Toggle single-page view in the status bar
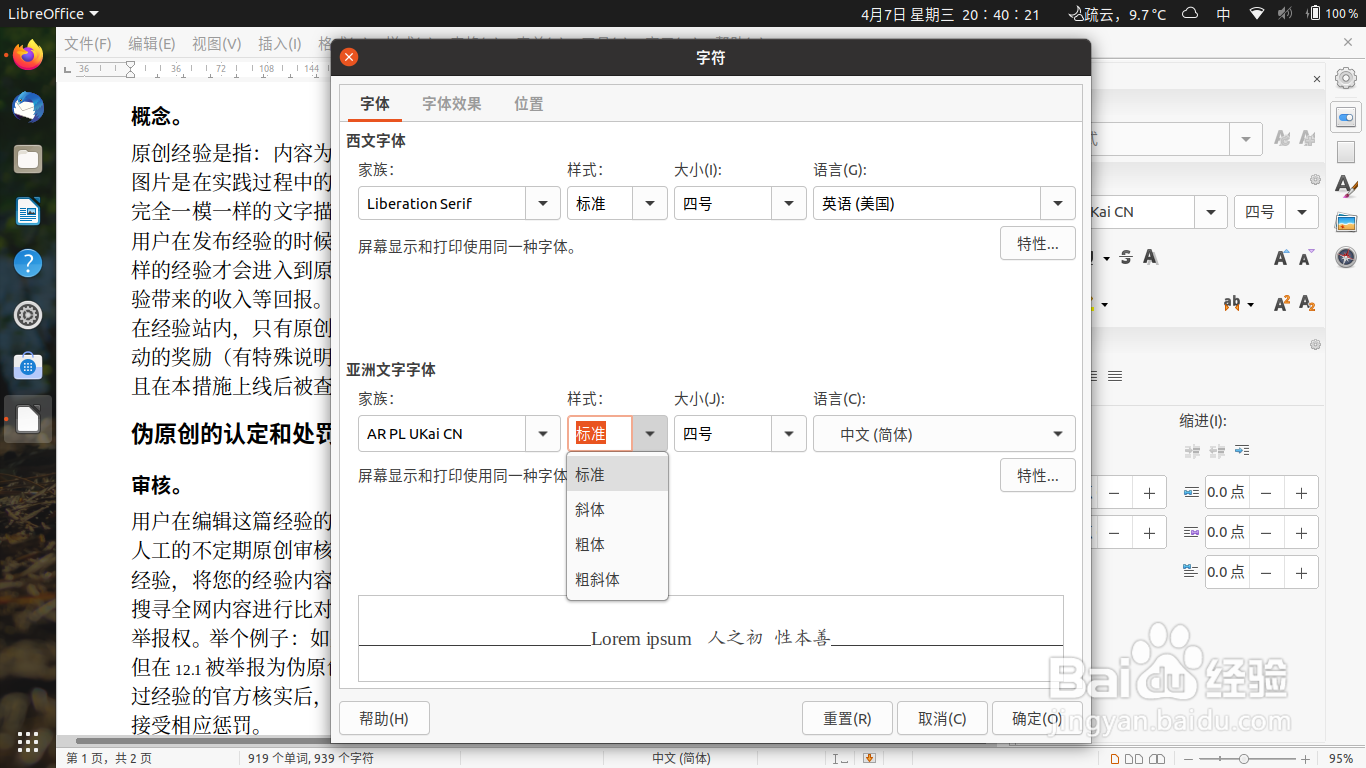The image size is (1366, 768). click(x=1114, y=758)
